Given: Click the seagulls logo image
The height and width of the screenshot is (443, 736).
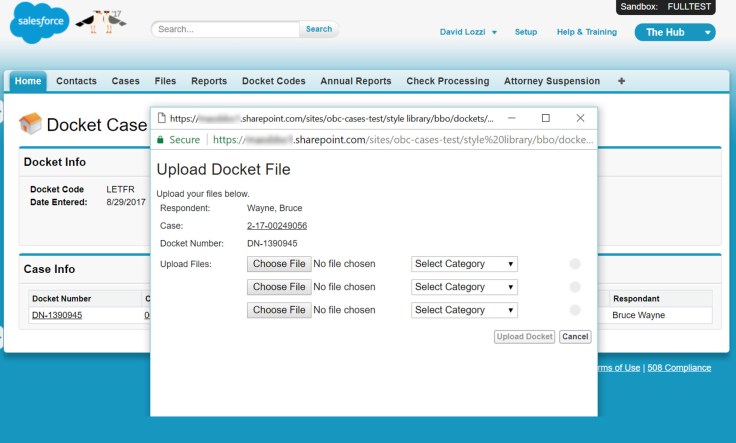Looking at the screenshot, I should click(101, 22).
